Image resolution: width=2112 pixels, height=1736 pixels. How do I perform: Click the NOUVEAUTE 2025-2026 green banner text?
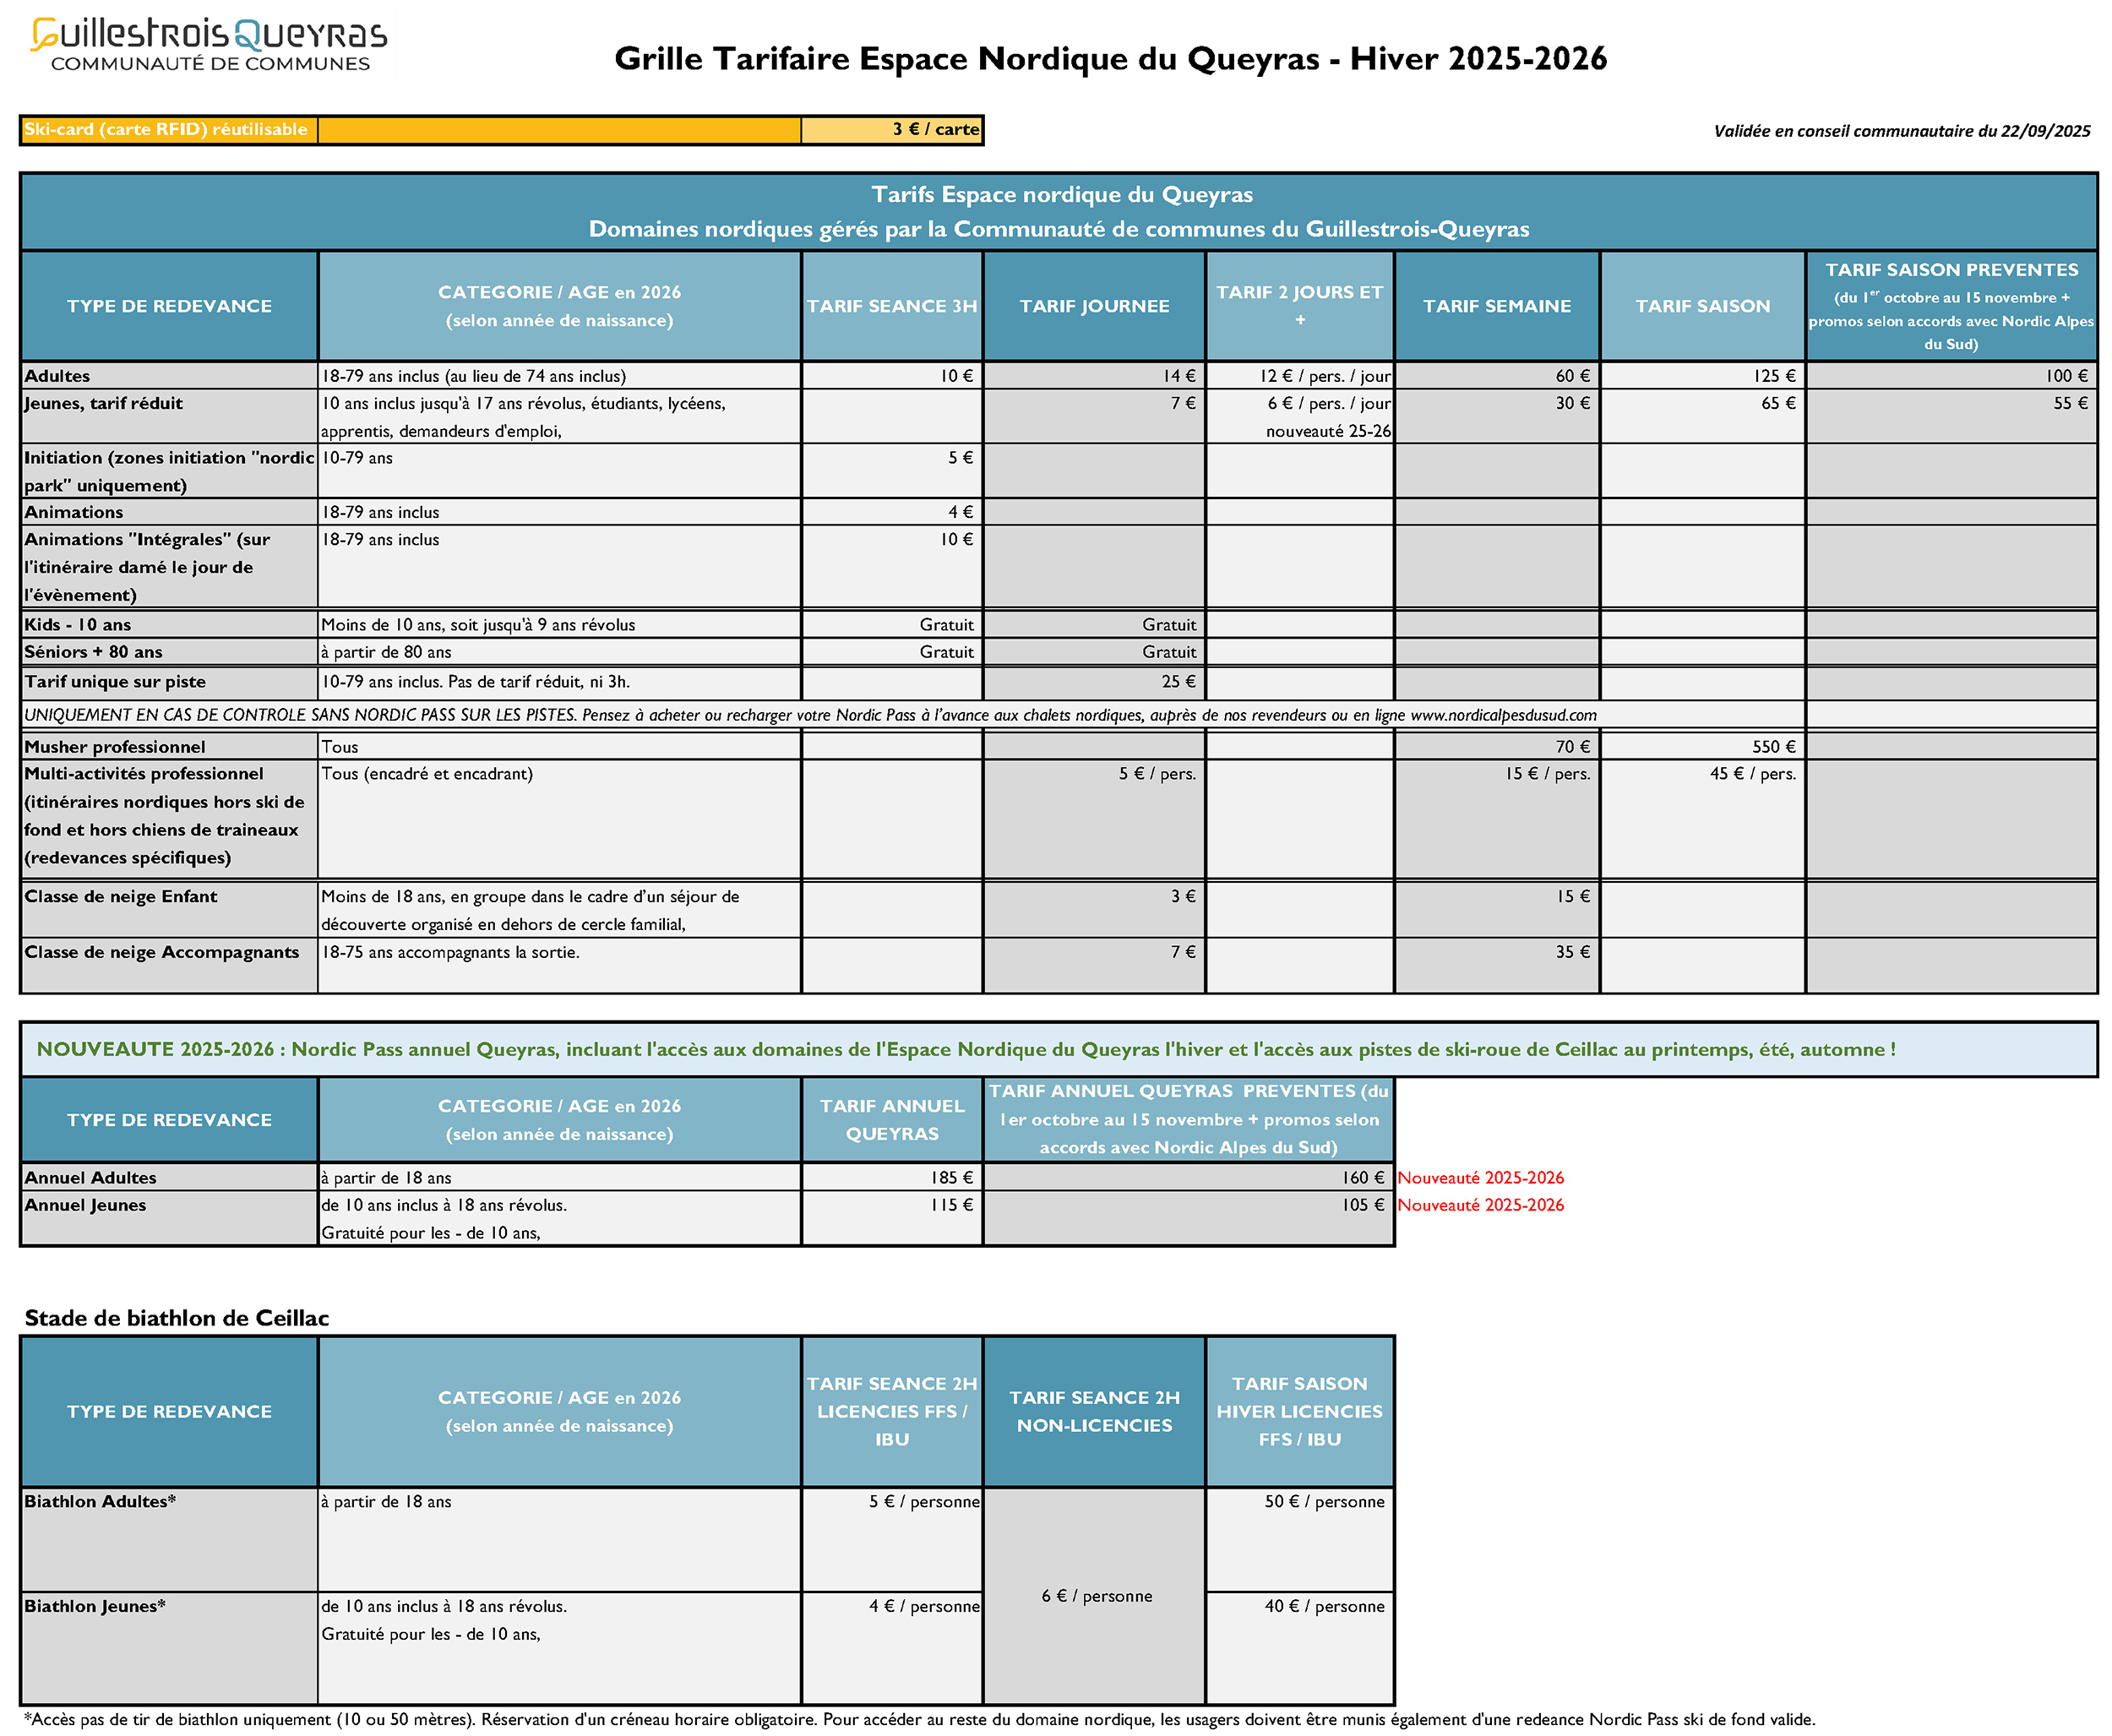[965, 1049]
